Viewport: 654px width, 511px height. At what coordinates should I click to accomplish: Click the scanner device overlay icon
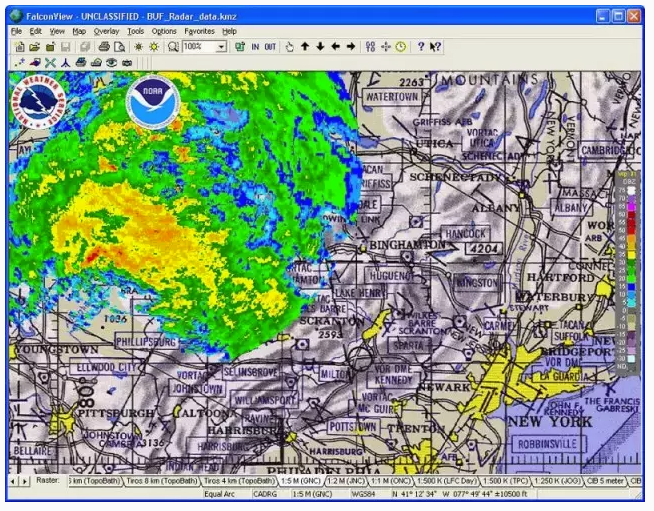(96, 63)
